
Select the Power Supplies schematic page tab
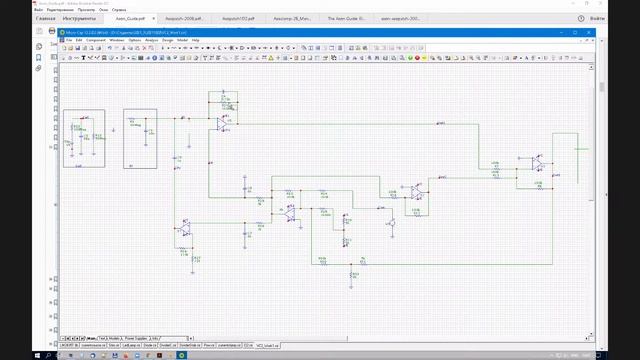click(x=135, y=338)
